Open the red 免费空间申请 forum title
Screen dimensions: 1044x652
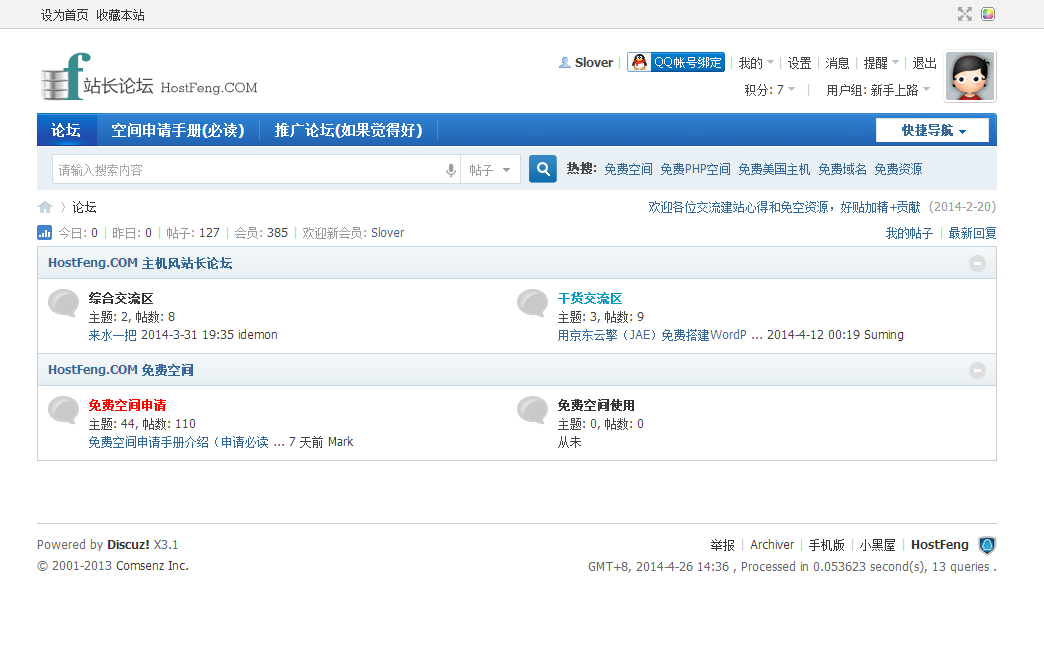point(127,405)
